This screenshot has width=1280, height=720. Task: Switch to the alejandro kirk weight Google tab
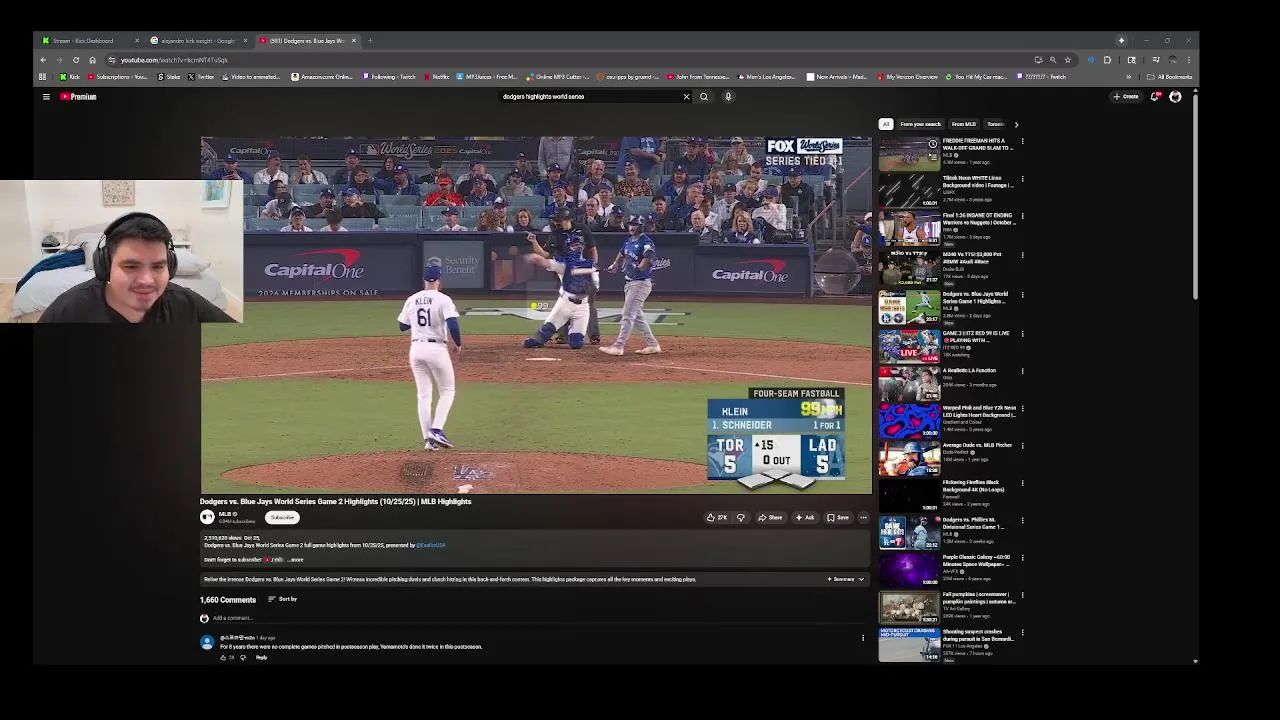198,41
